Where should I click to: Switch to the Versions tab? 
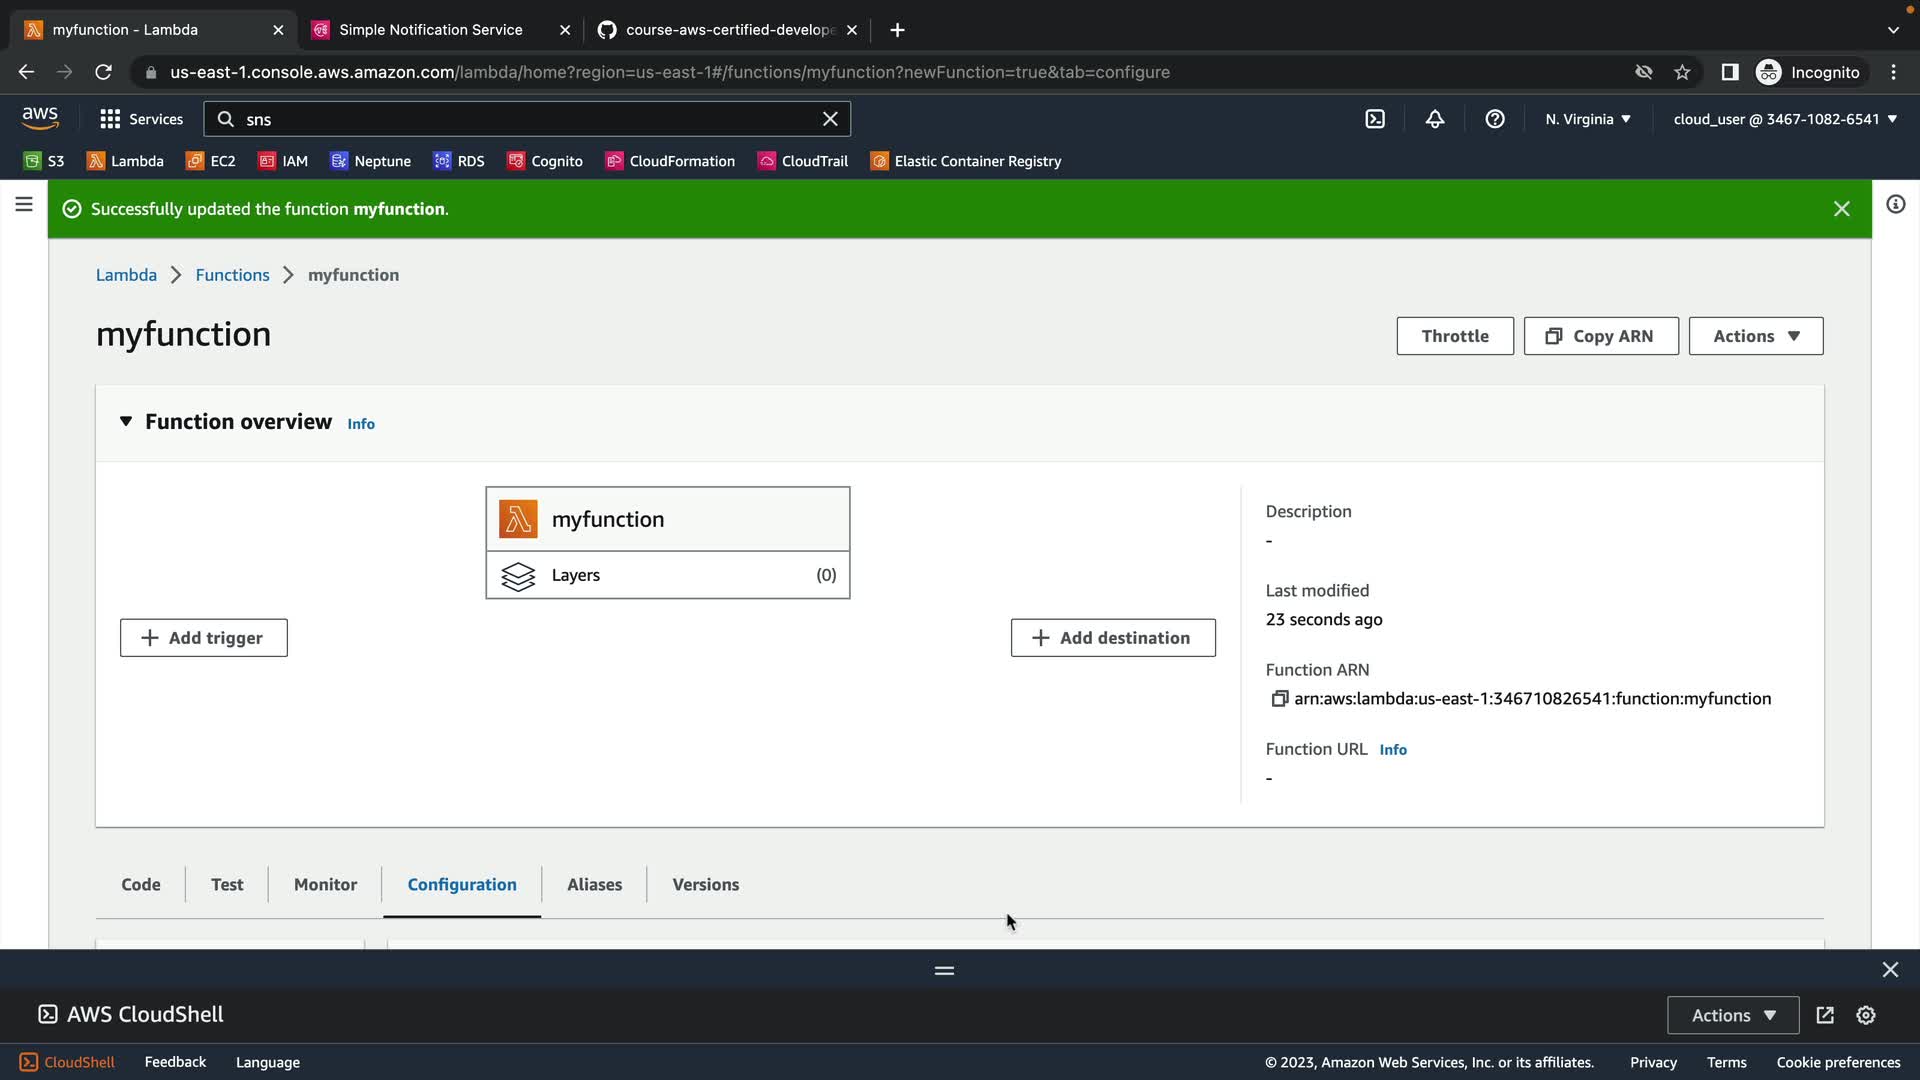(705, 884)
